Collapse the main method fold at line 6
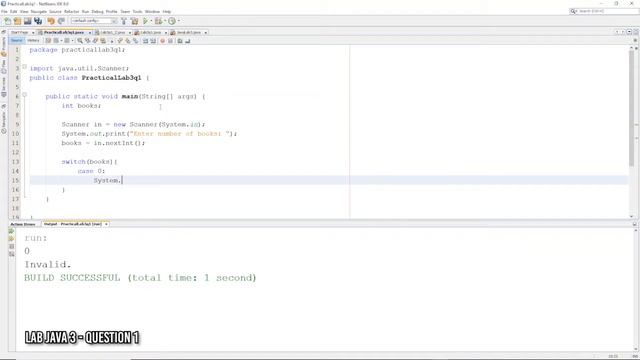640x360 pixels. (24, 95)
